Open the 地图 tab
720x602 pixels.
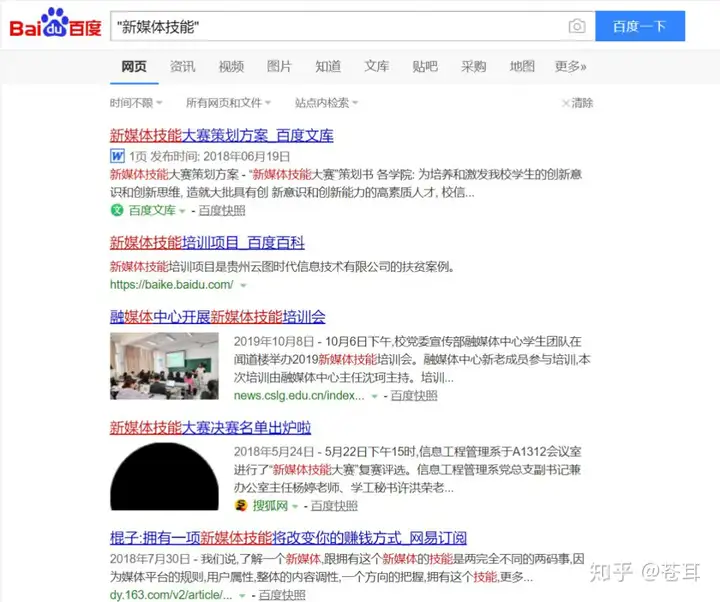pos(522,67)
